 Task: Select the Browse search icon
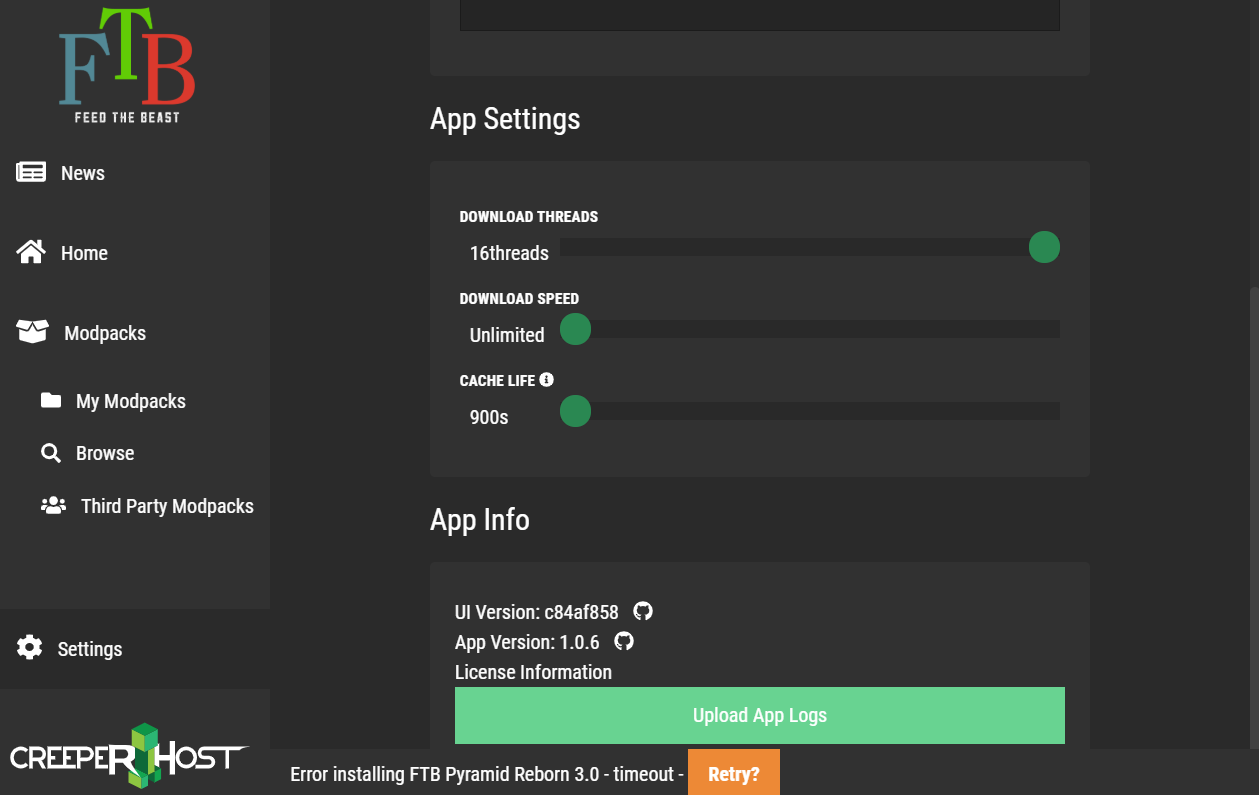coord(52,452)
